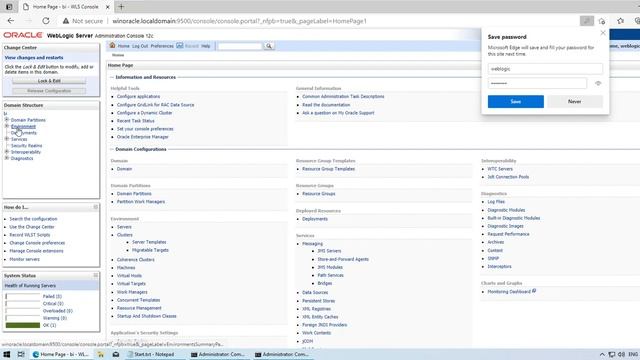Screen dimensions: 640x360
Task: Open Task View on the taskbar
Action: pos(21,354)
